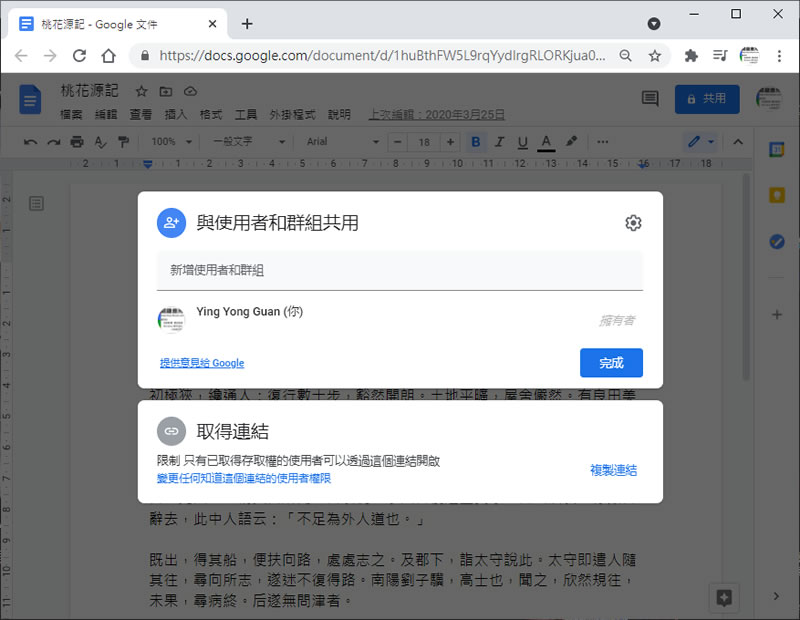Viewport: 800px width, 620px height.
Task: Toggle italic formatting
Action: coord(499,141)
